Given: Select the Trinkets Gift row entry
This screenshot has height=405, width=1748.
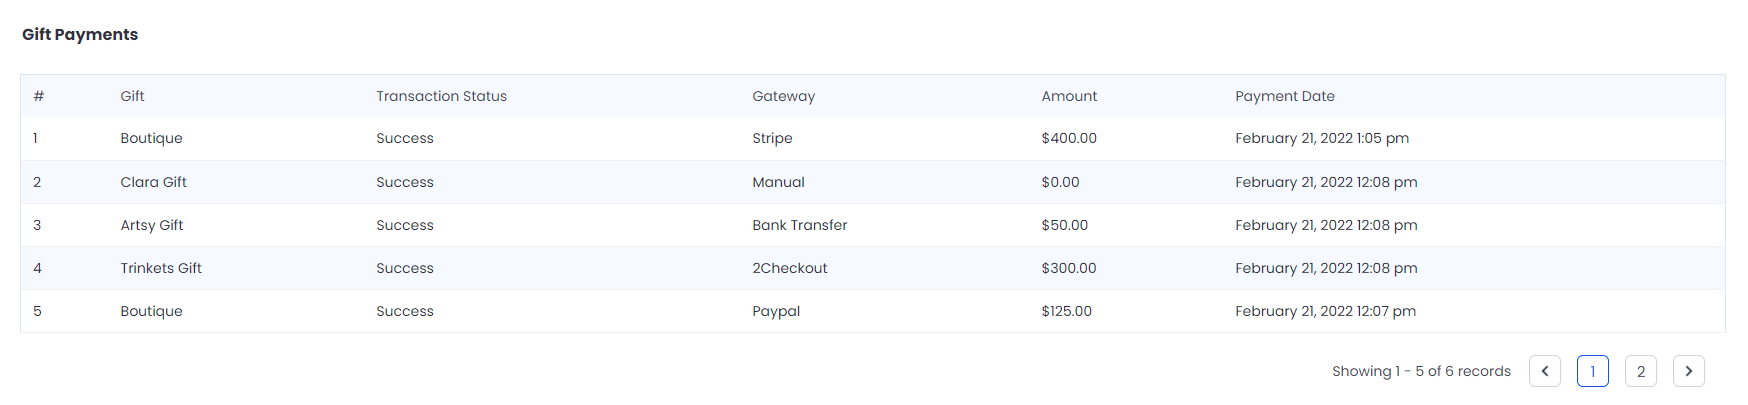Looking at the screenshot, I should pos(160,268).
